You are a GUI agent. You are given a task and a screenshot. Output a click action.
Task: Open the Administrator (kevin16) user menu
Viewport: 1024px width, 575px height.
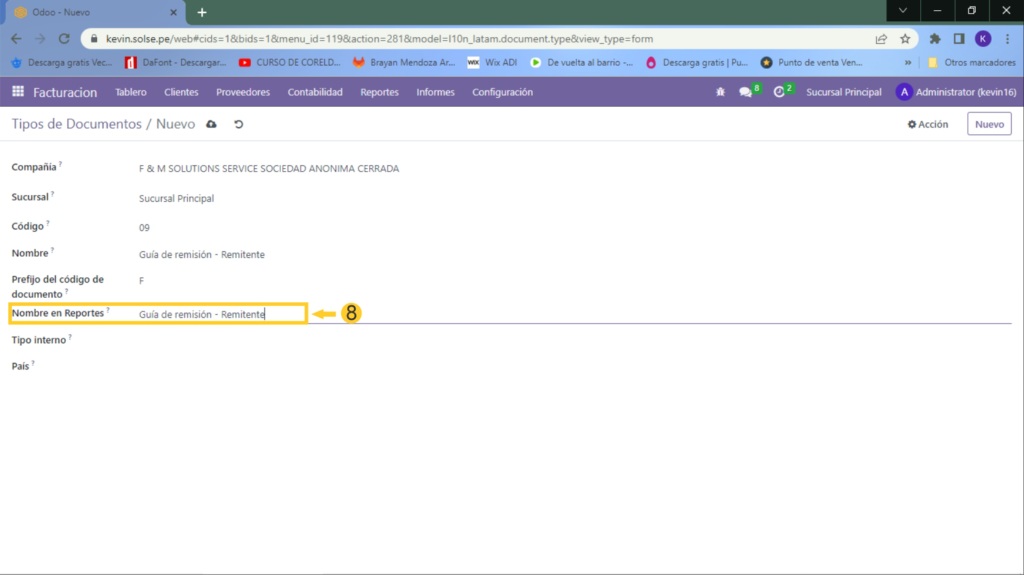point(955,92)
